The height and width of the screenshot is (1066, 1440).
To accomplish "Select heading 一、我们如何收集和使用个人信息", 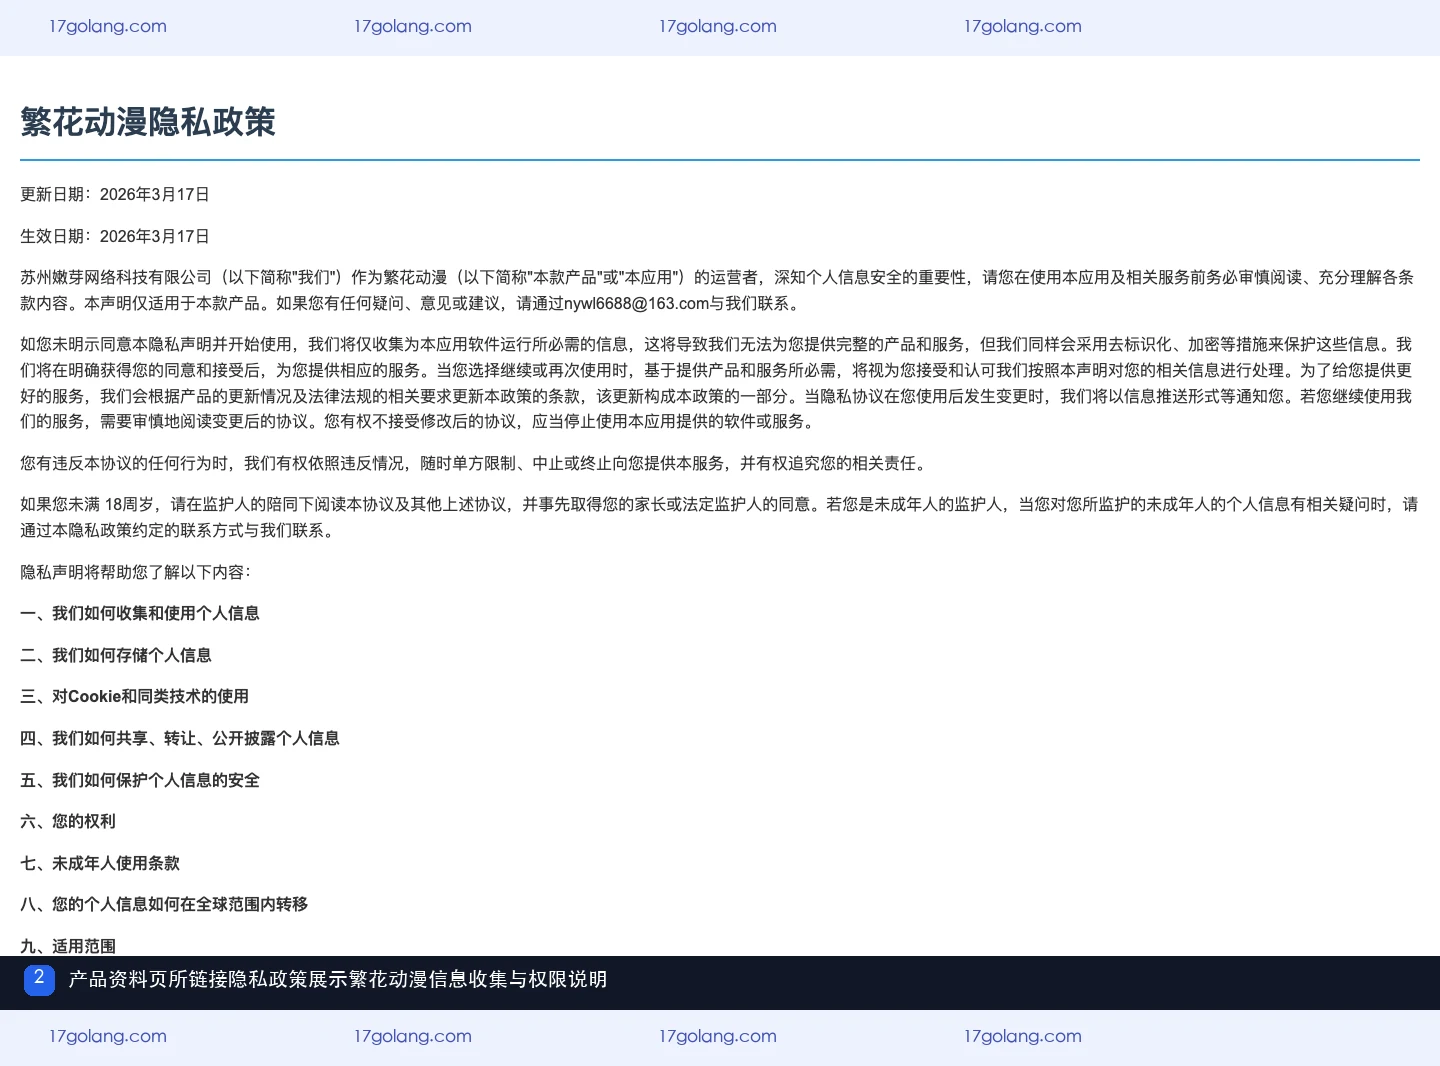I will tap(140, 613).
